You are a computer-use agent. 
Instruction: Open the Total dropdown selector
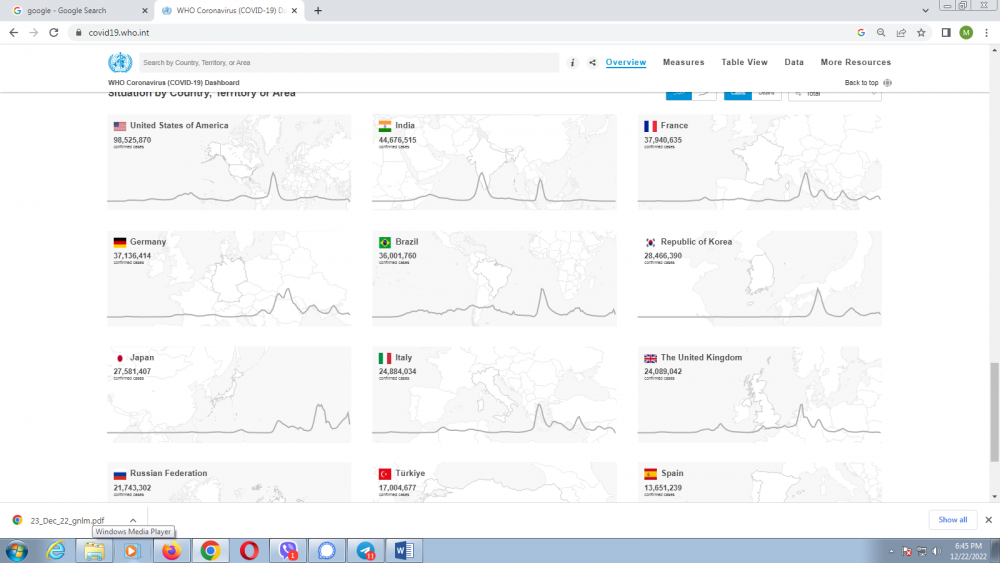[x=834, y=93]
